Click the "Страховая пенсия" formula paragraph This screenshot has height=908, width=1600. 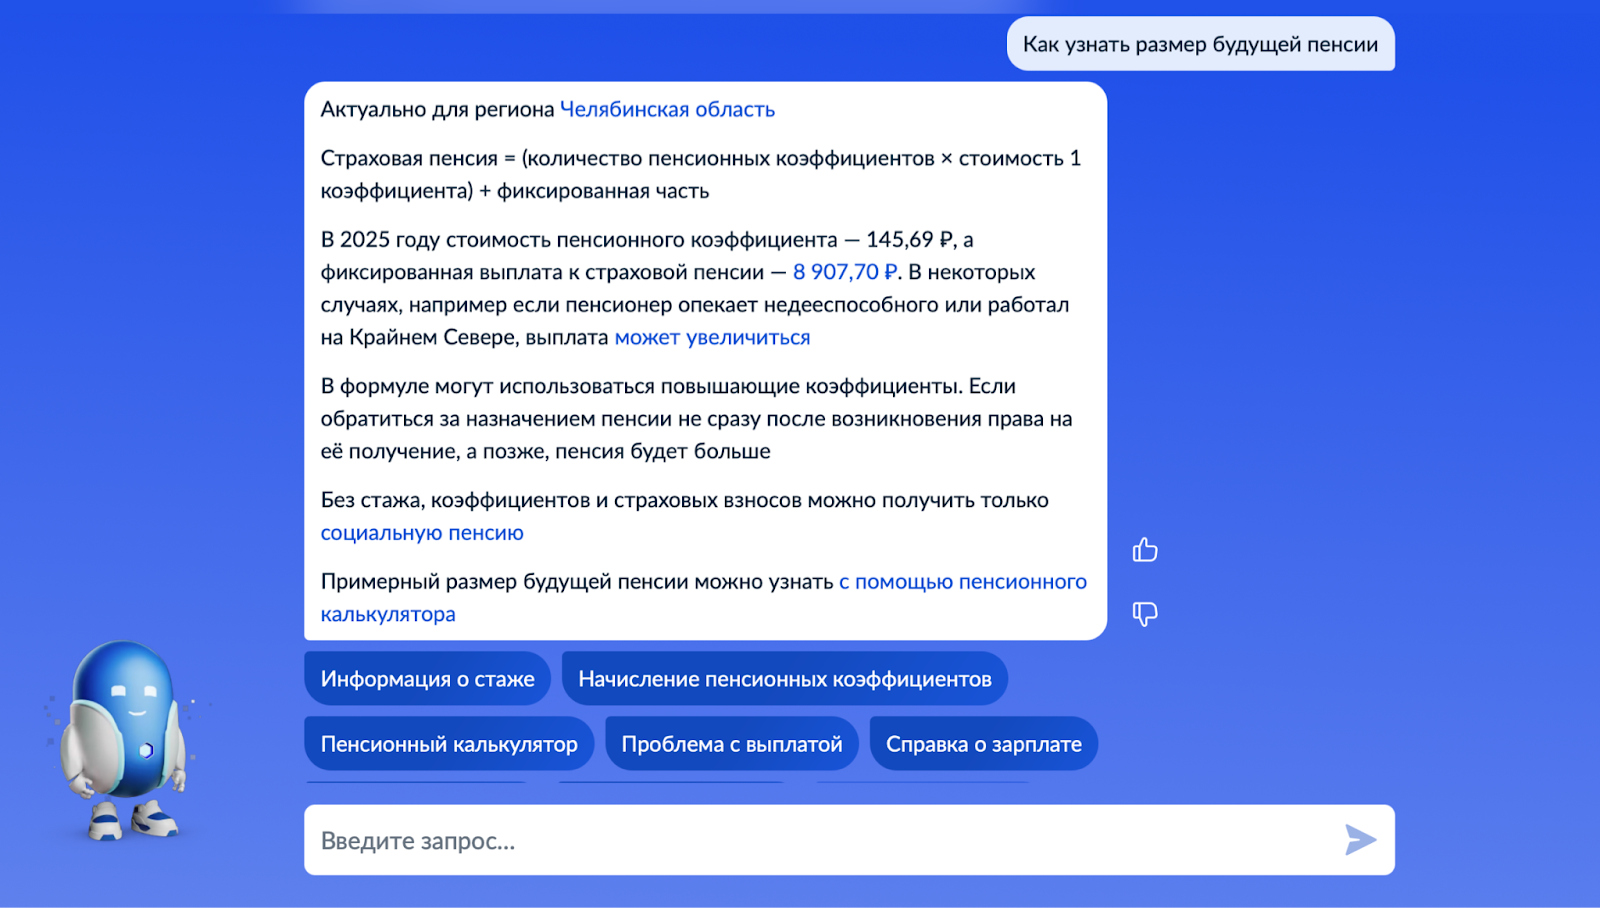[x=700, y=174]
